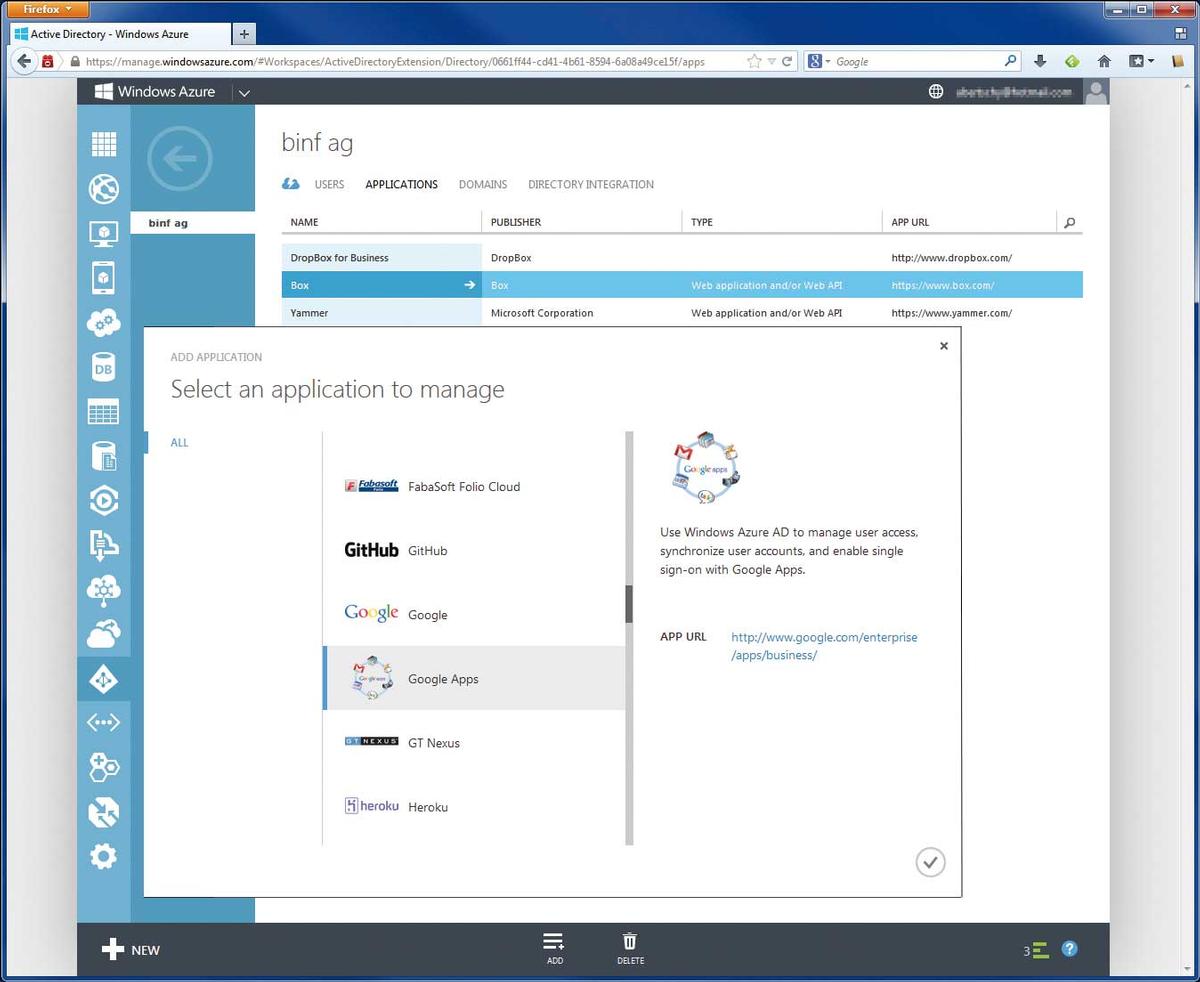Open Mobile Services phone icon in sidebar
Image resolution: width=1200 pixels, height=982 pixels.
[x=104, y=278]
